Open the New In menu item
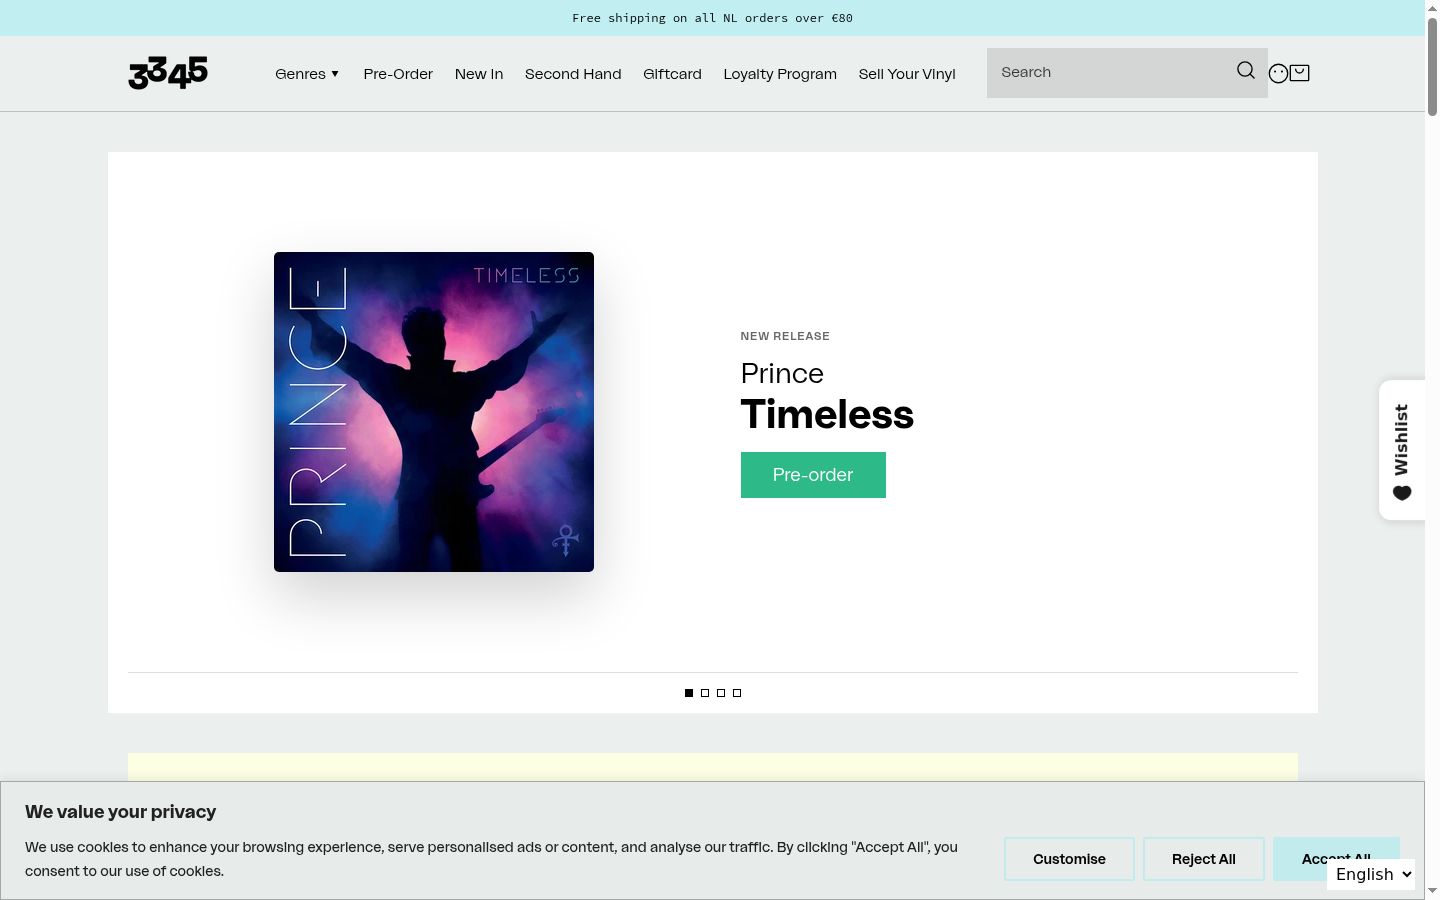The width and height of the screenshot is (1440, 900). (479, 74)
